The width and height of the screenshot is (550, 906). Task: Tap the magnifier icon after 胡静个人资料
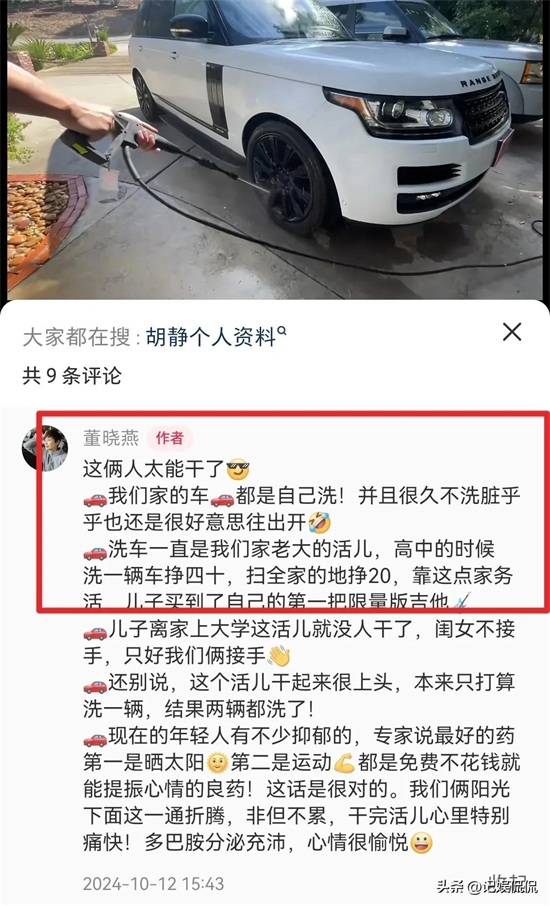pos(282,331)
